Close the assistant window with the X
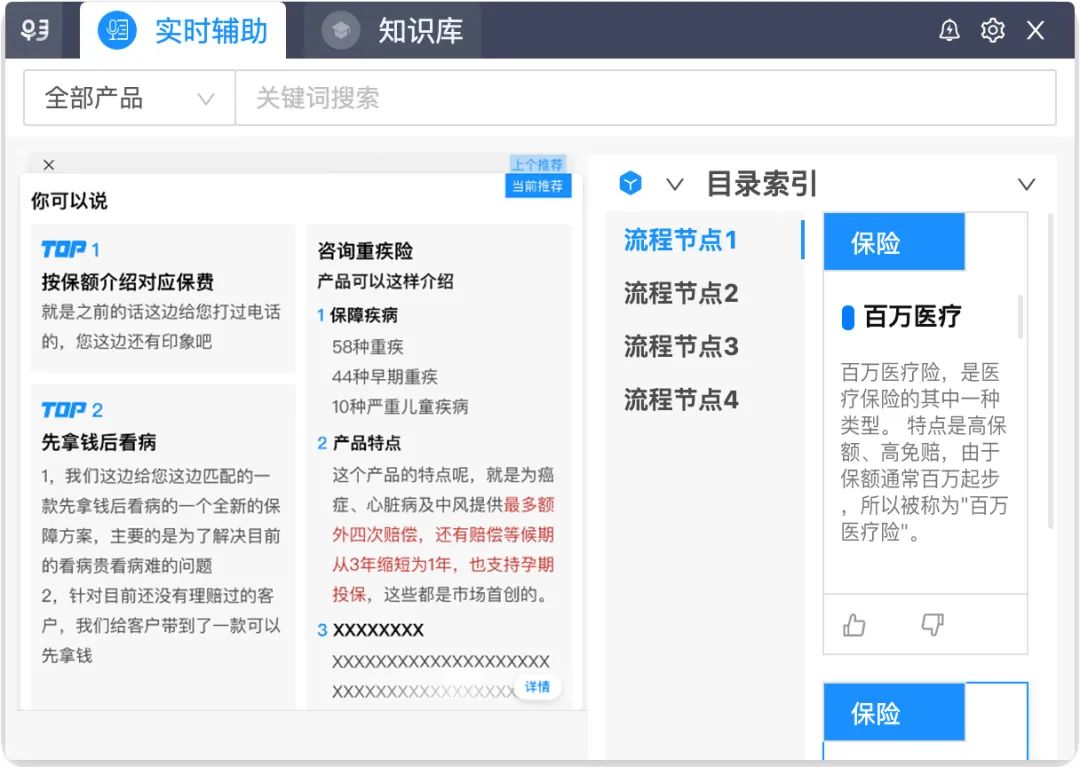This screenshot has width=1080, height=767. (x=1035, y=30)
